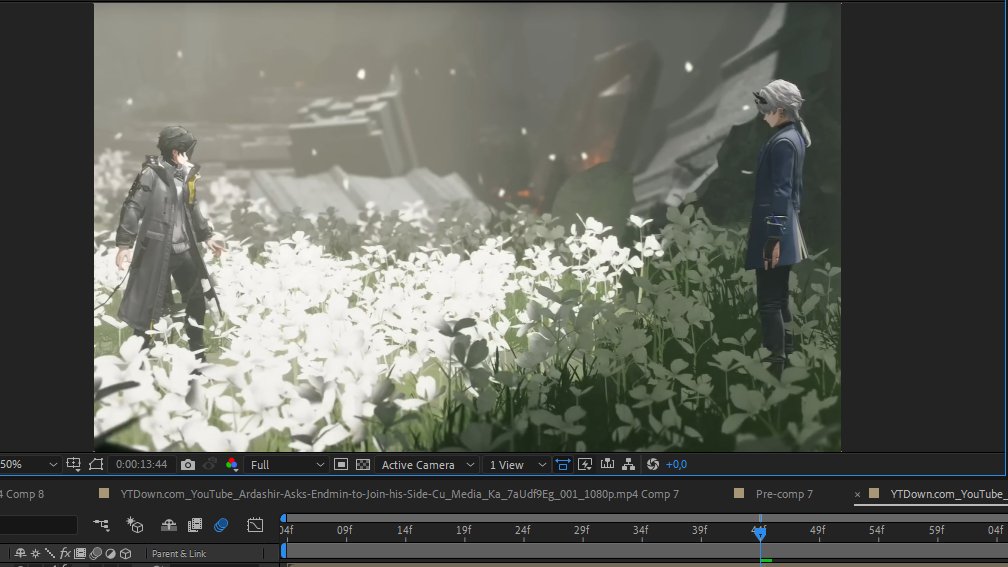This screenshot has width=1008, height=567.
Task: Open grid and guide options
Action: (73, 464)
